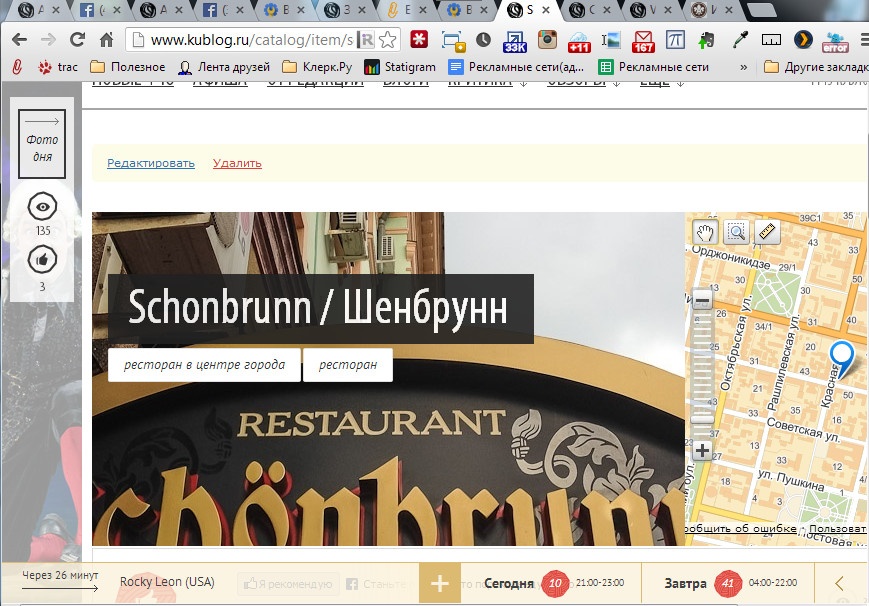Open Рекламные сети(ад... document bookmark
Screen dimensions: 869x606
tap(516, 67)
